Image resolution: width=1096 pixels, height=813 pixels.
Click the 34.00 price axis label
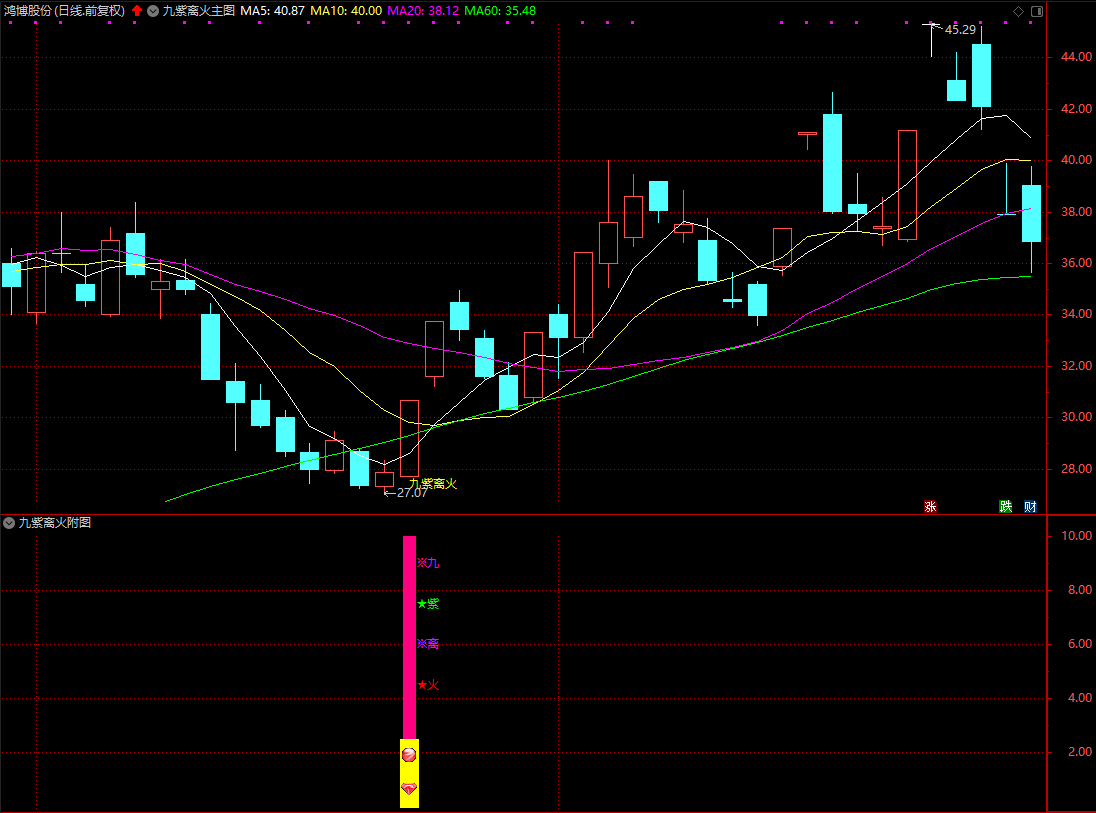pyautogui.click(x=1076, y=314)
